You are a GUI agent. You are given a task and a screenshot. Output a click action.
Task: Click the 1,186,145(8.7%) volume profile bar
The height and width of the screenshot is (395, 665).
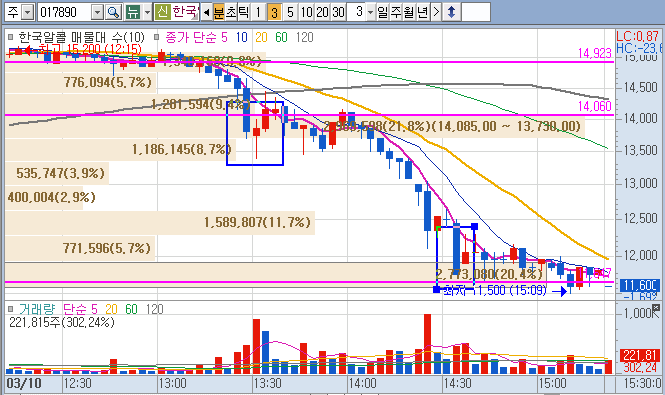[x=120, y=149]
